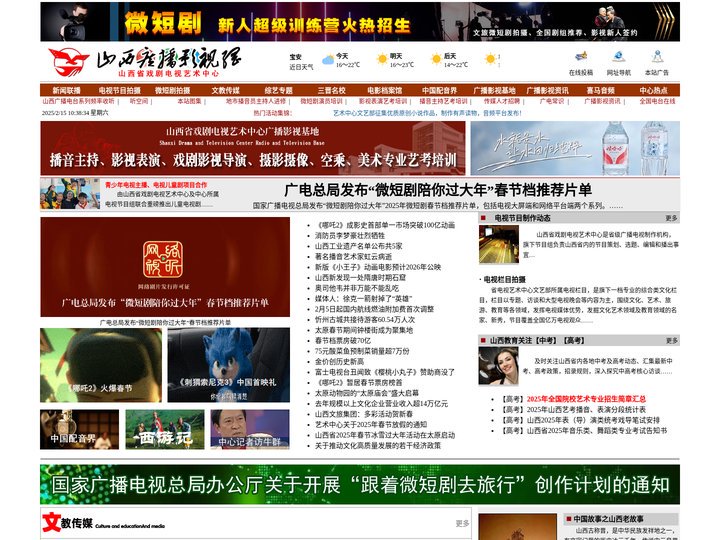Click tomorrow's sunny weather icon

coord(382,59)
